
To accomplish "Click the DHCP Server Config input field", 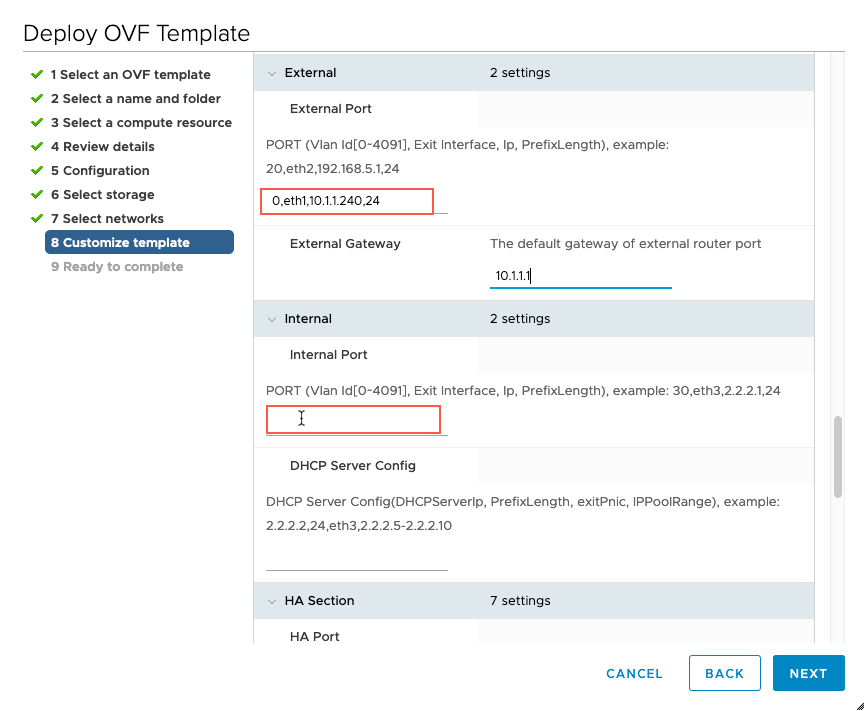I will point(356,556).
